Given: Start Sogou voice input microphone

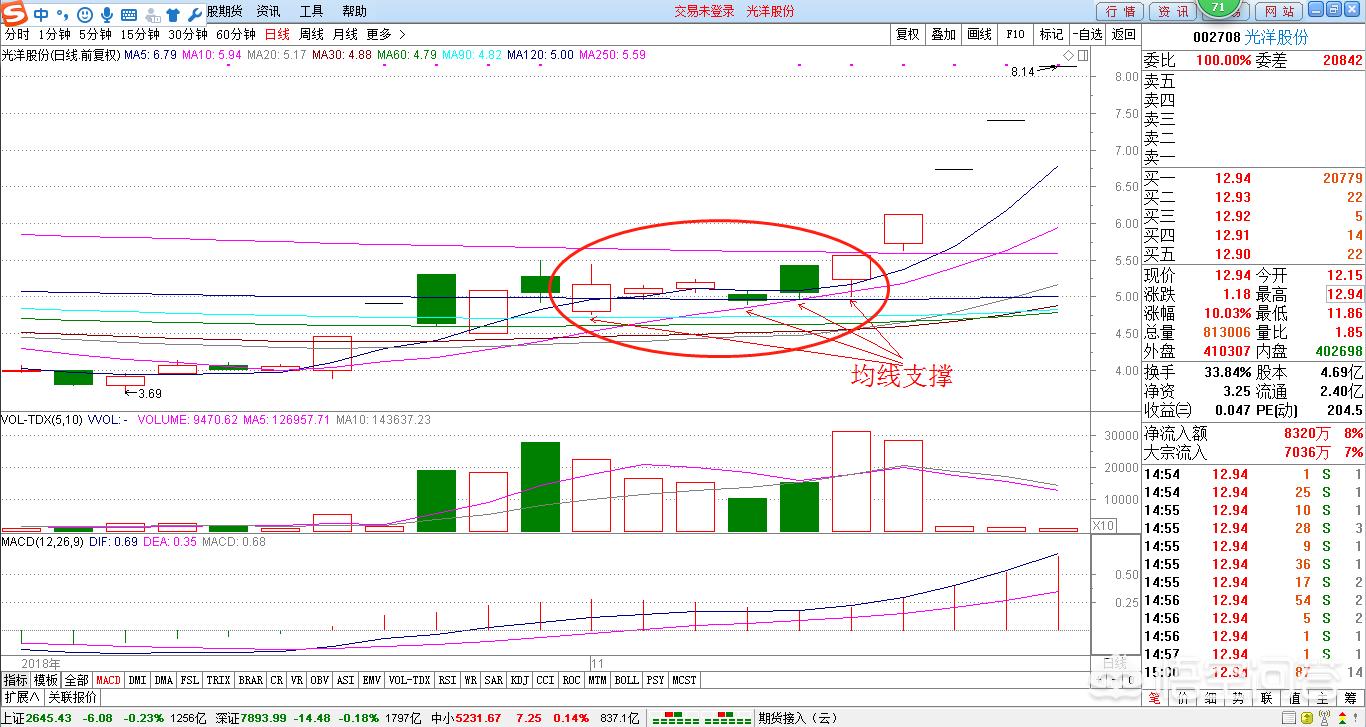Looking at the screenshot, I should [x=106, y=14].
